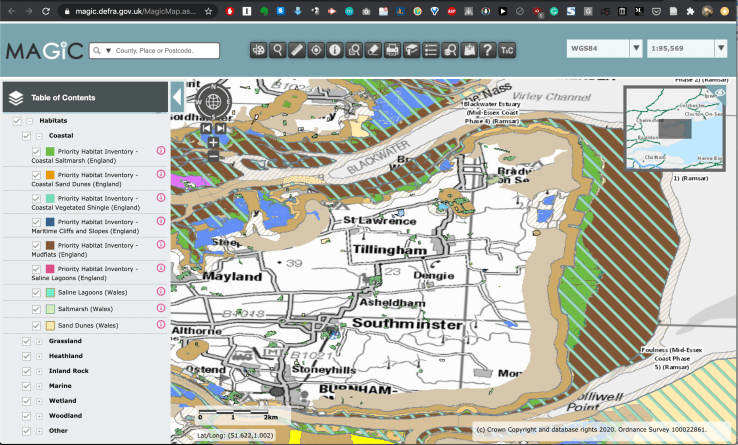Click green Coastal Saltmarsh colour swatch
The image size is (738, 445).
tap(50, 152)
